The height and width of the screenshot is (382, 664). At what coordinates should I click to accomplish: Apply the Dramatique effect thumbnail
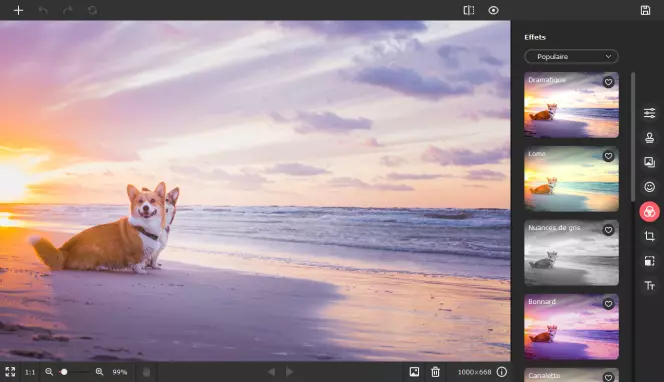tap(571, 105)
